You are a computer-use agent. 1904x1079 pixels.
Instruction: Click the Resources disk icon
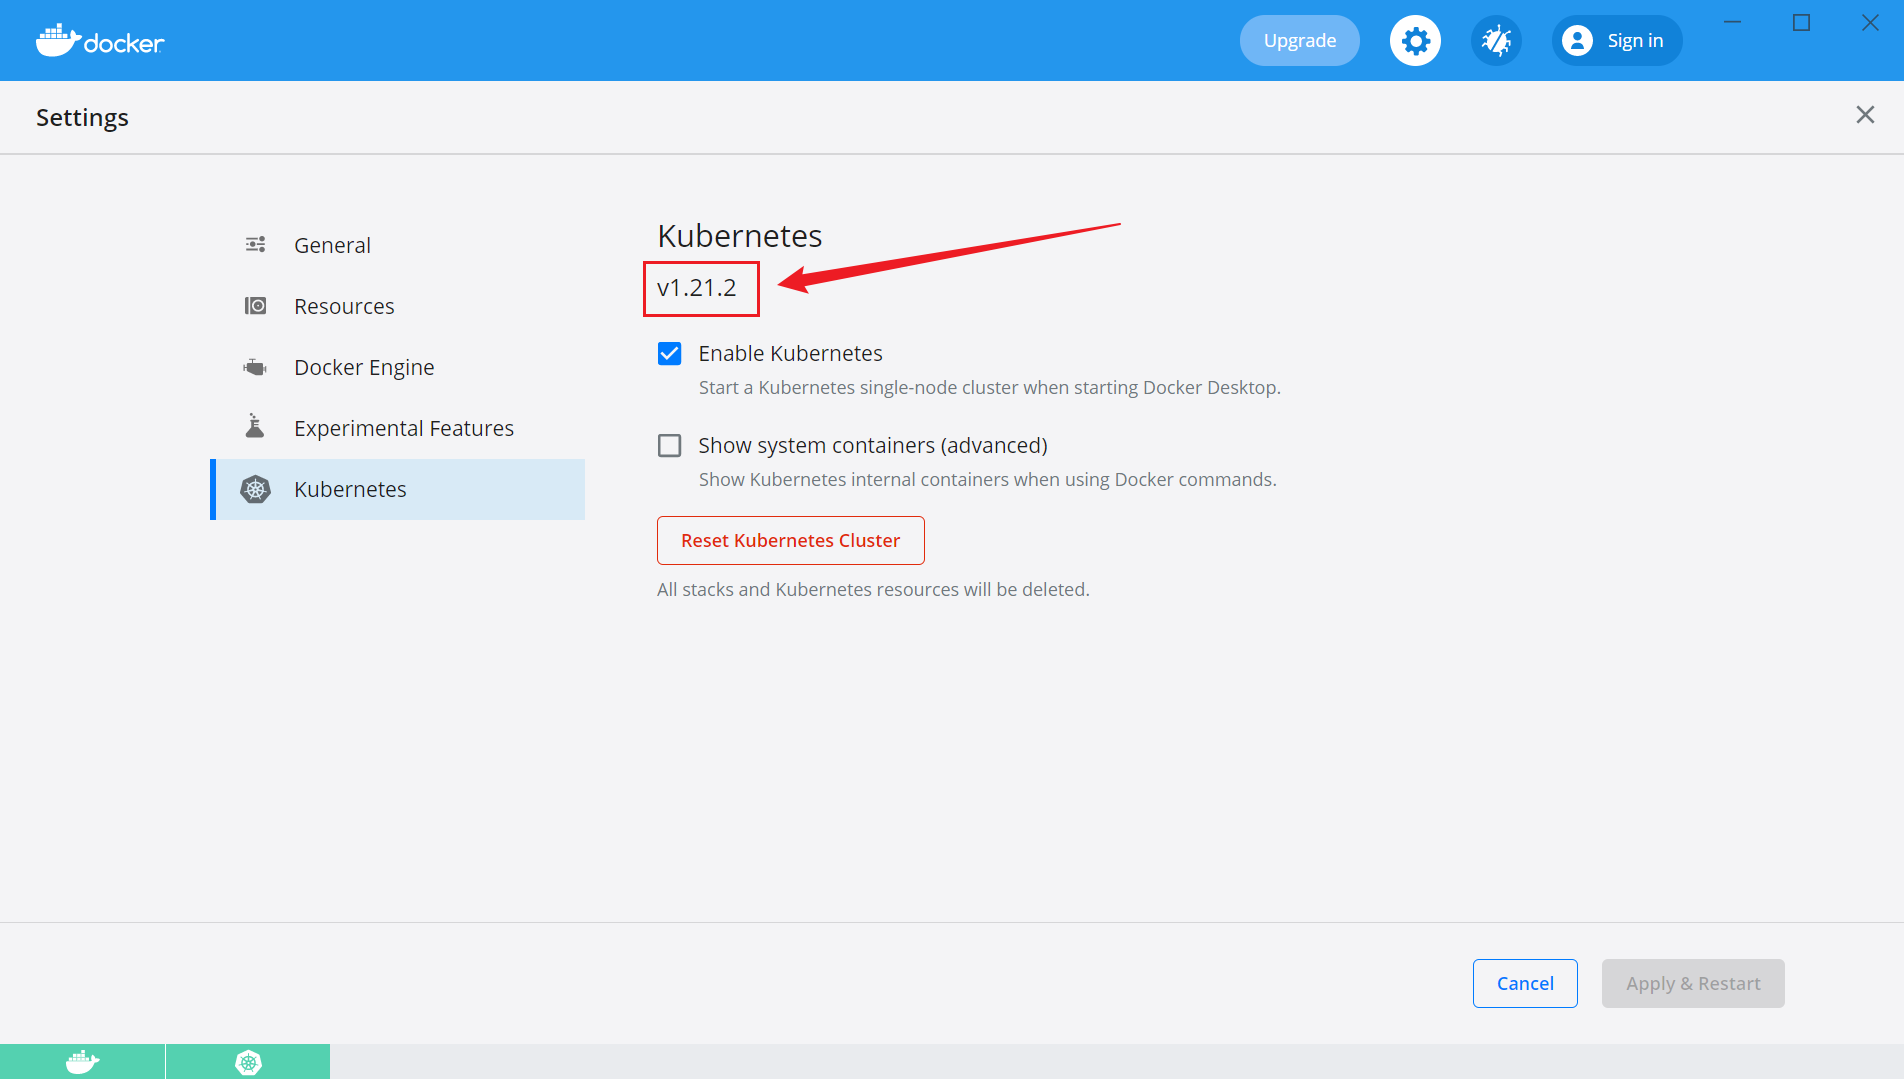tap(256, 305)
